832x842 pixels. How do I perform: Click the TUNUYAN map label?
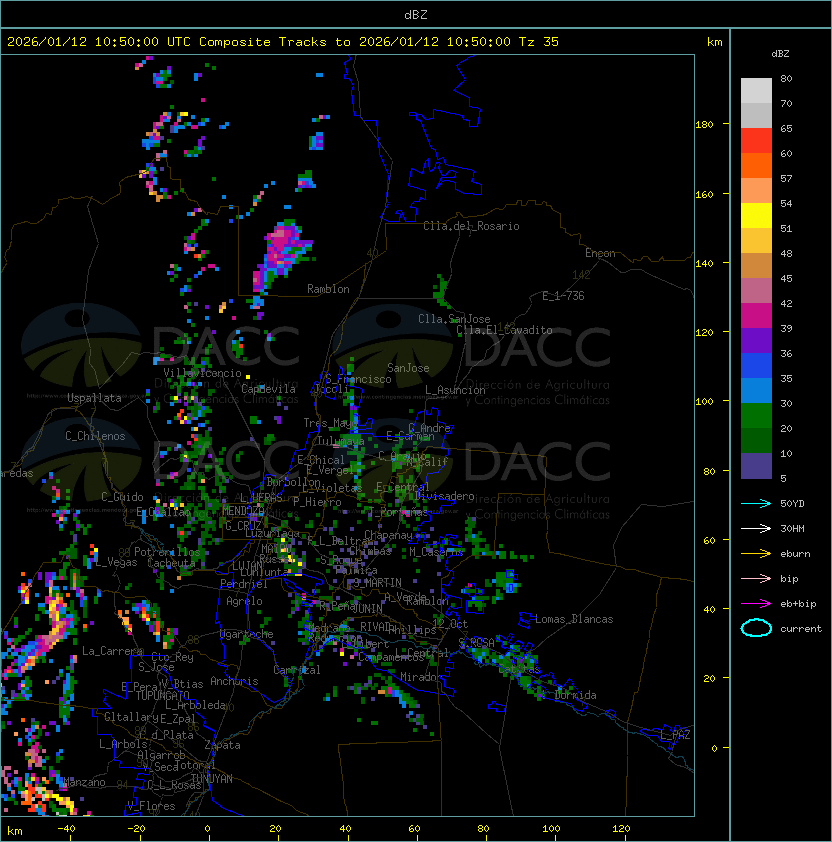coord(212,779)
